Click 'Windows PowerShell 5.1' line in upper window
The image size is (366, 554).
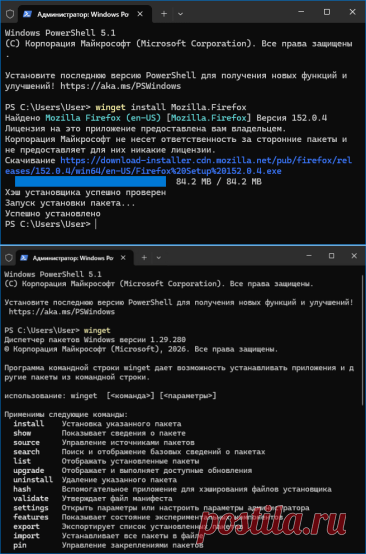click(60, 33)
